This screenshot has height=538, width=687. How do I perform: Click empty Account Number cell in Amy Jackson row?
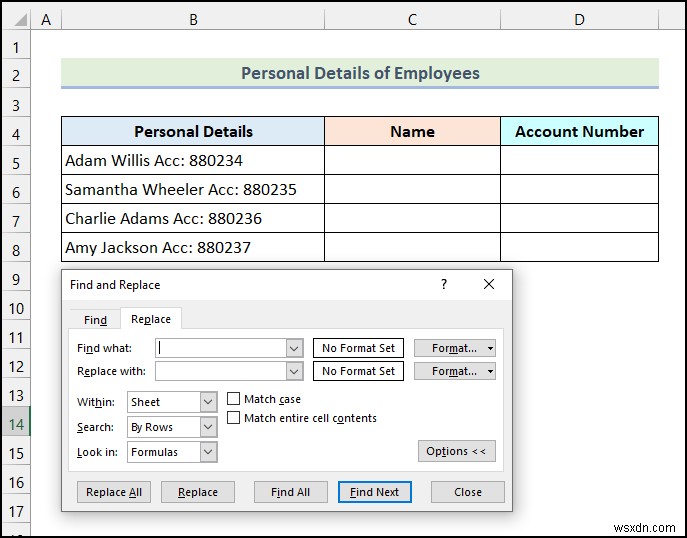click(x=579, y=247)
